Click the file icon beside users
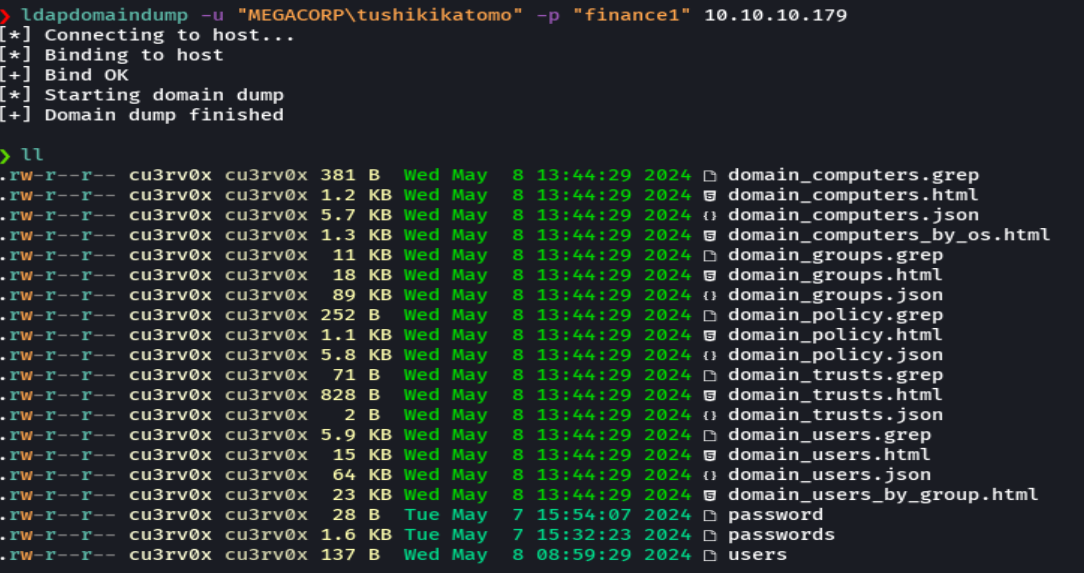The width and height of the screenshot is (1084, 573). point(709,556)
